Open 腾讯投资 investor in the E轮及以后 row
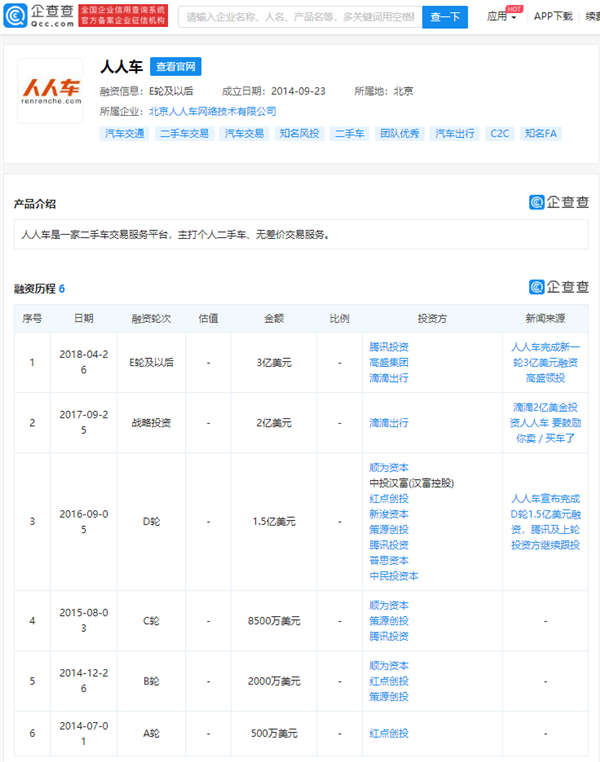Viewport: 600px width, 762px height. pyautogui.click(x=389, y=347)
